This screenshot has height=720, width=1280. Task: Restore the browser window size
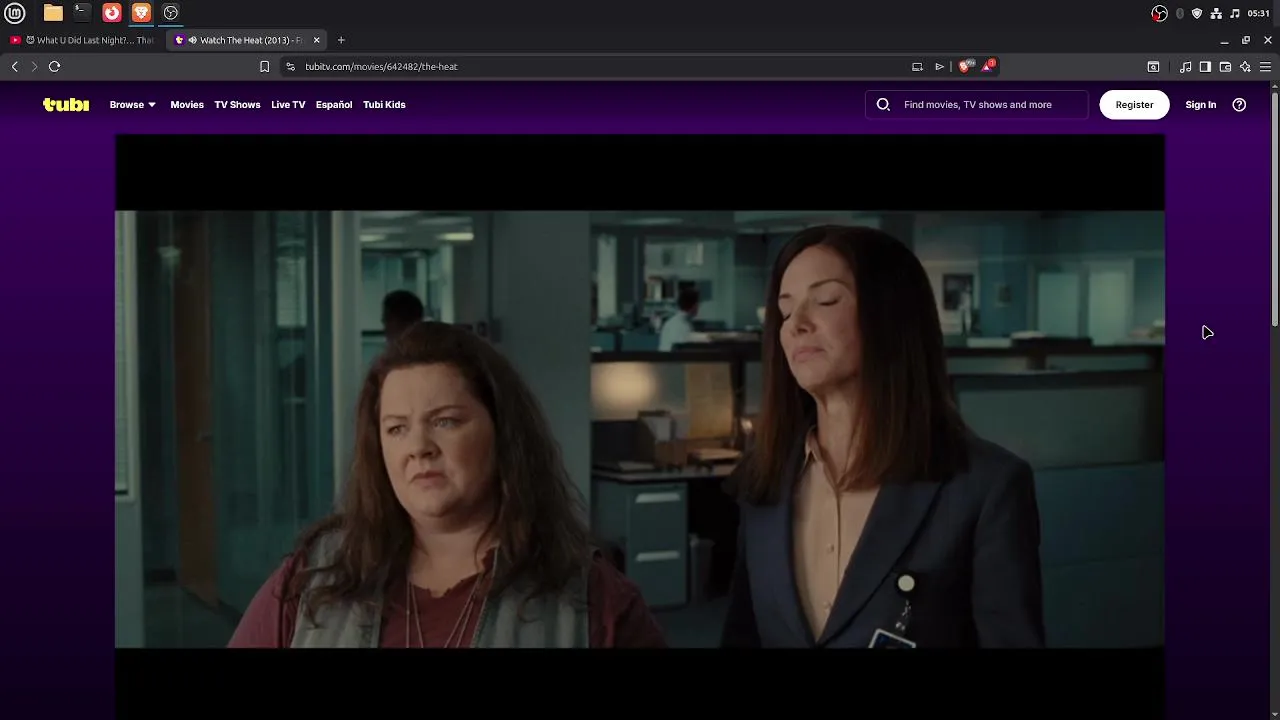click(x=1246, y=40)
